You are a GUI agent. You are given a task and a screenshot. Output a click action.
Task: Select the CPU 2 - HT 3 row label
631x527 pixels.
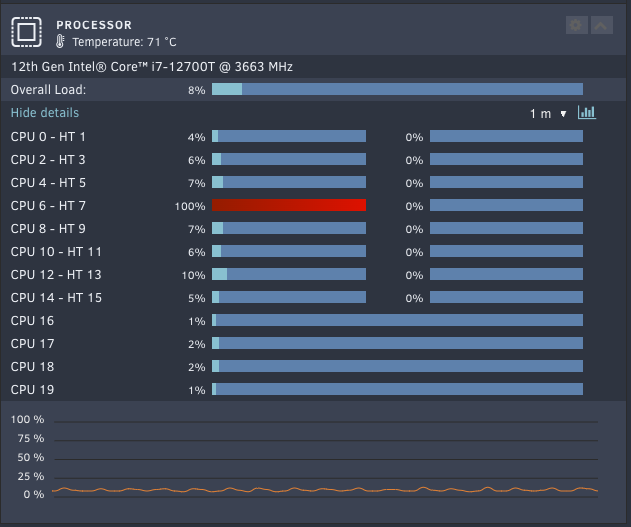[x=48, y=160]
